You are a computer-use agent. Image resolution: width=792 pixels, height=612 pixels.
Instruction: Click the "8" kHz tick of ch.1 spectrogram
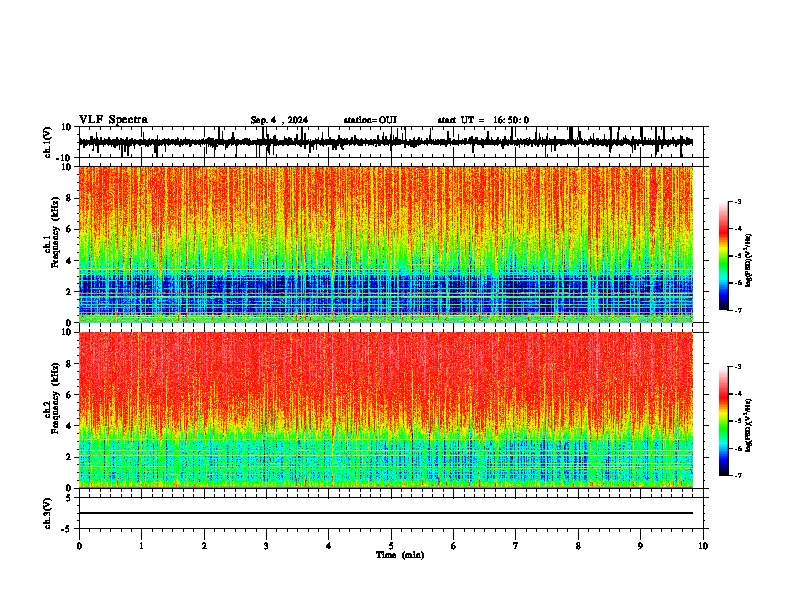[x=69, y=198]
